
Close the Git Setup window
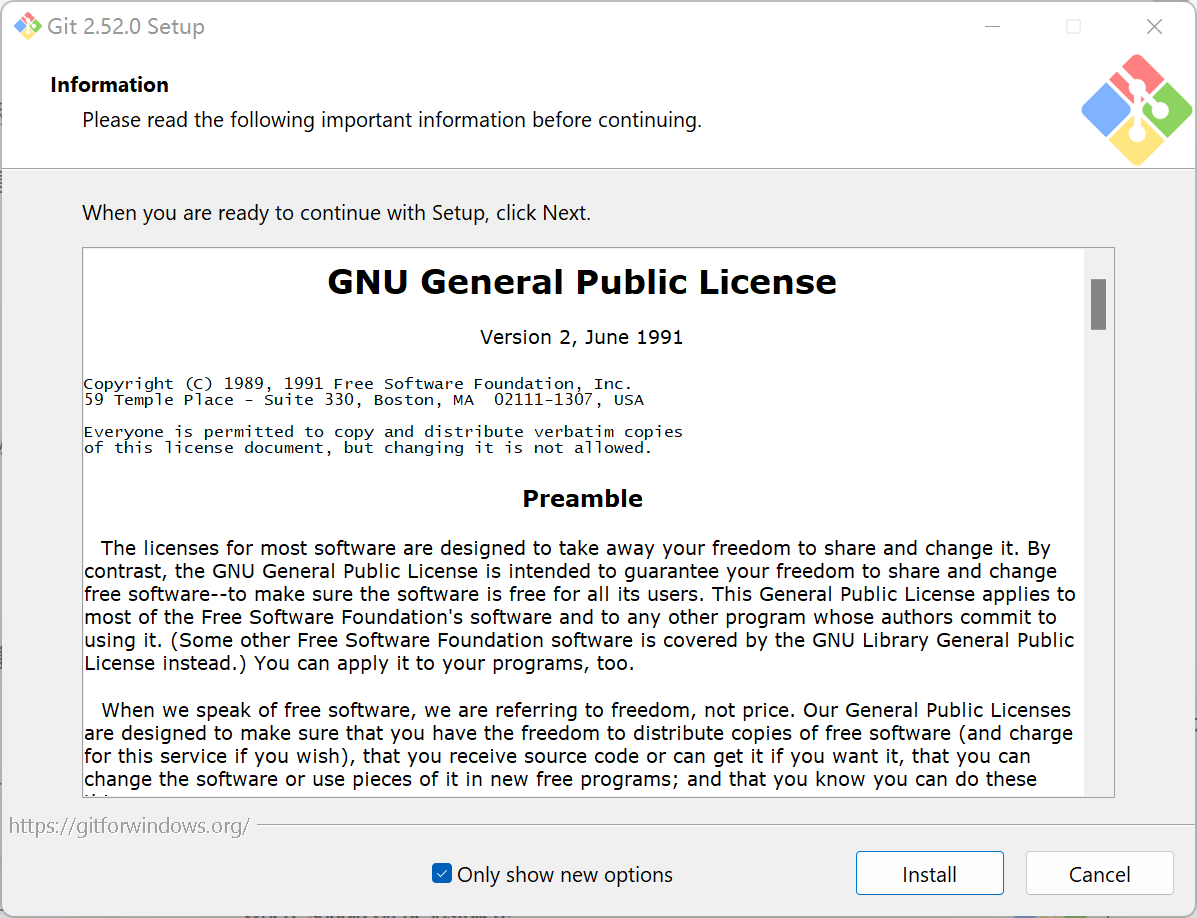point(1153,27)
